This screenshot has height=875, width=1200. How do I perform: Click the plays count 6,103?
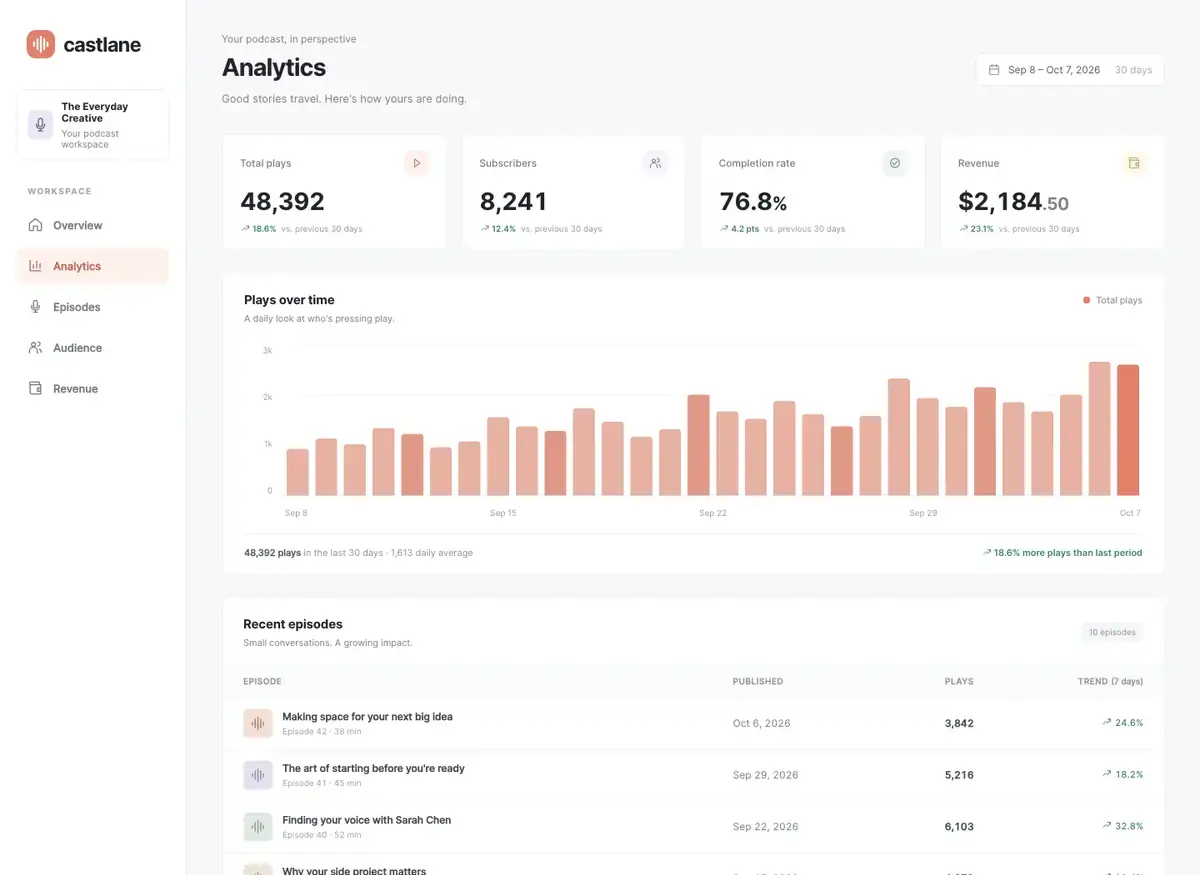pyautogui.click(x=959, y=827)
